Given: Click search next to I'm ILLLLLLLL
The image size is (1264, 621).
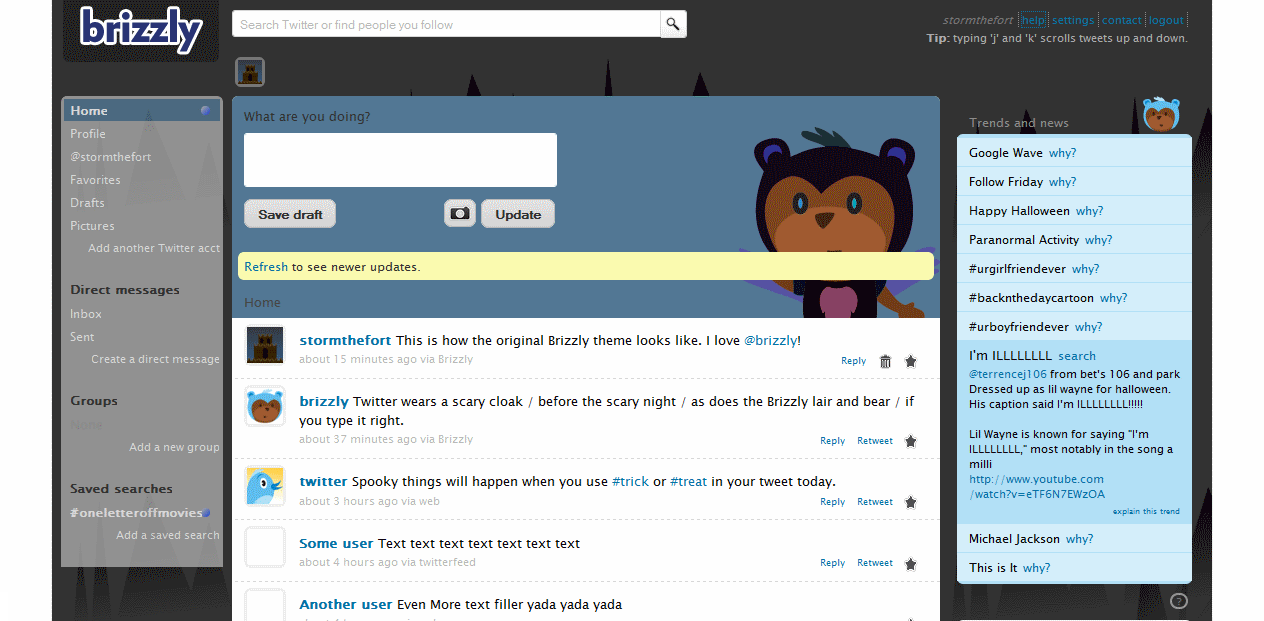Looking at the screenshot, I should tap(1077, 356).
